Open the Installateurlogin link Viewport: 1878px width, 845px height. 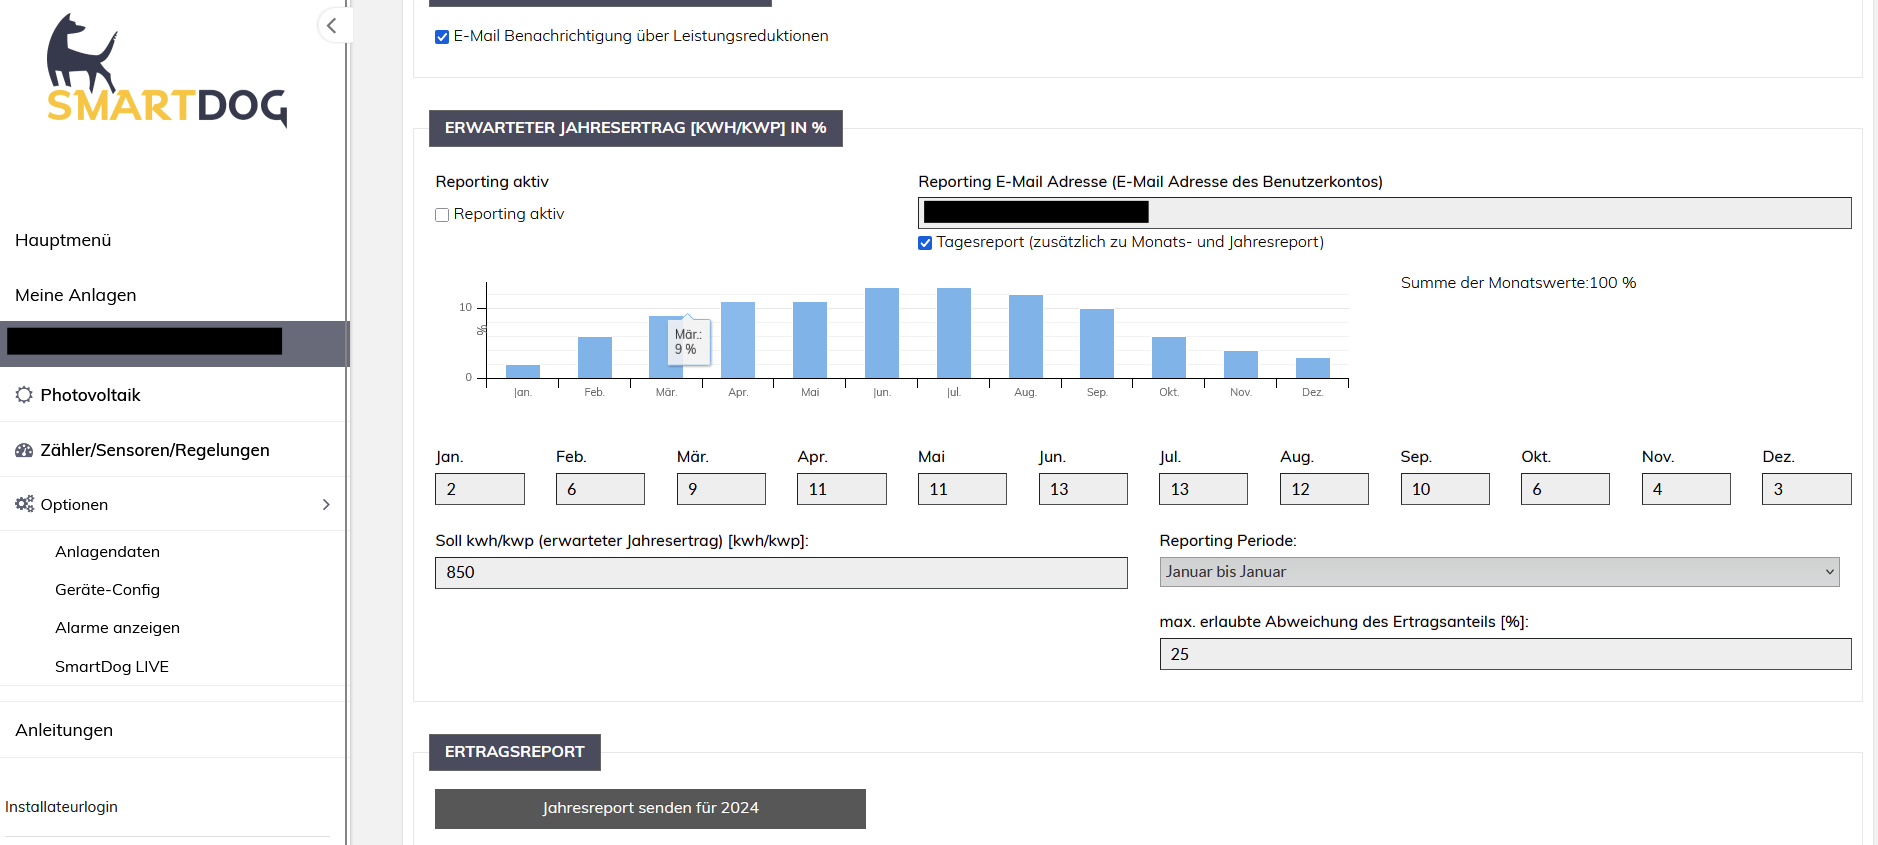(x=61, y=807)
